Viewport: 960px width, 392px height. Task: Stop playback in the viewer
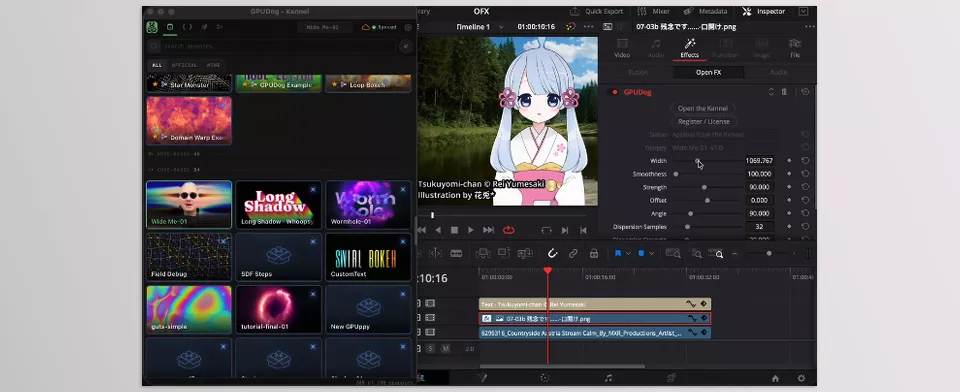pos(454,230)
